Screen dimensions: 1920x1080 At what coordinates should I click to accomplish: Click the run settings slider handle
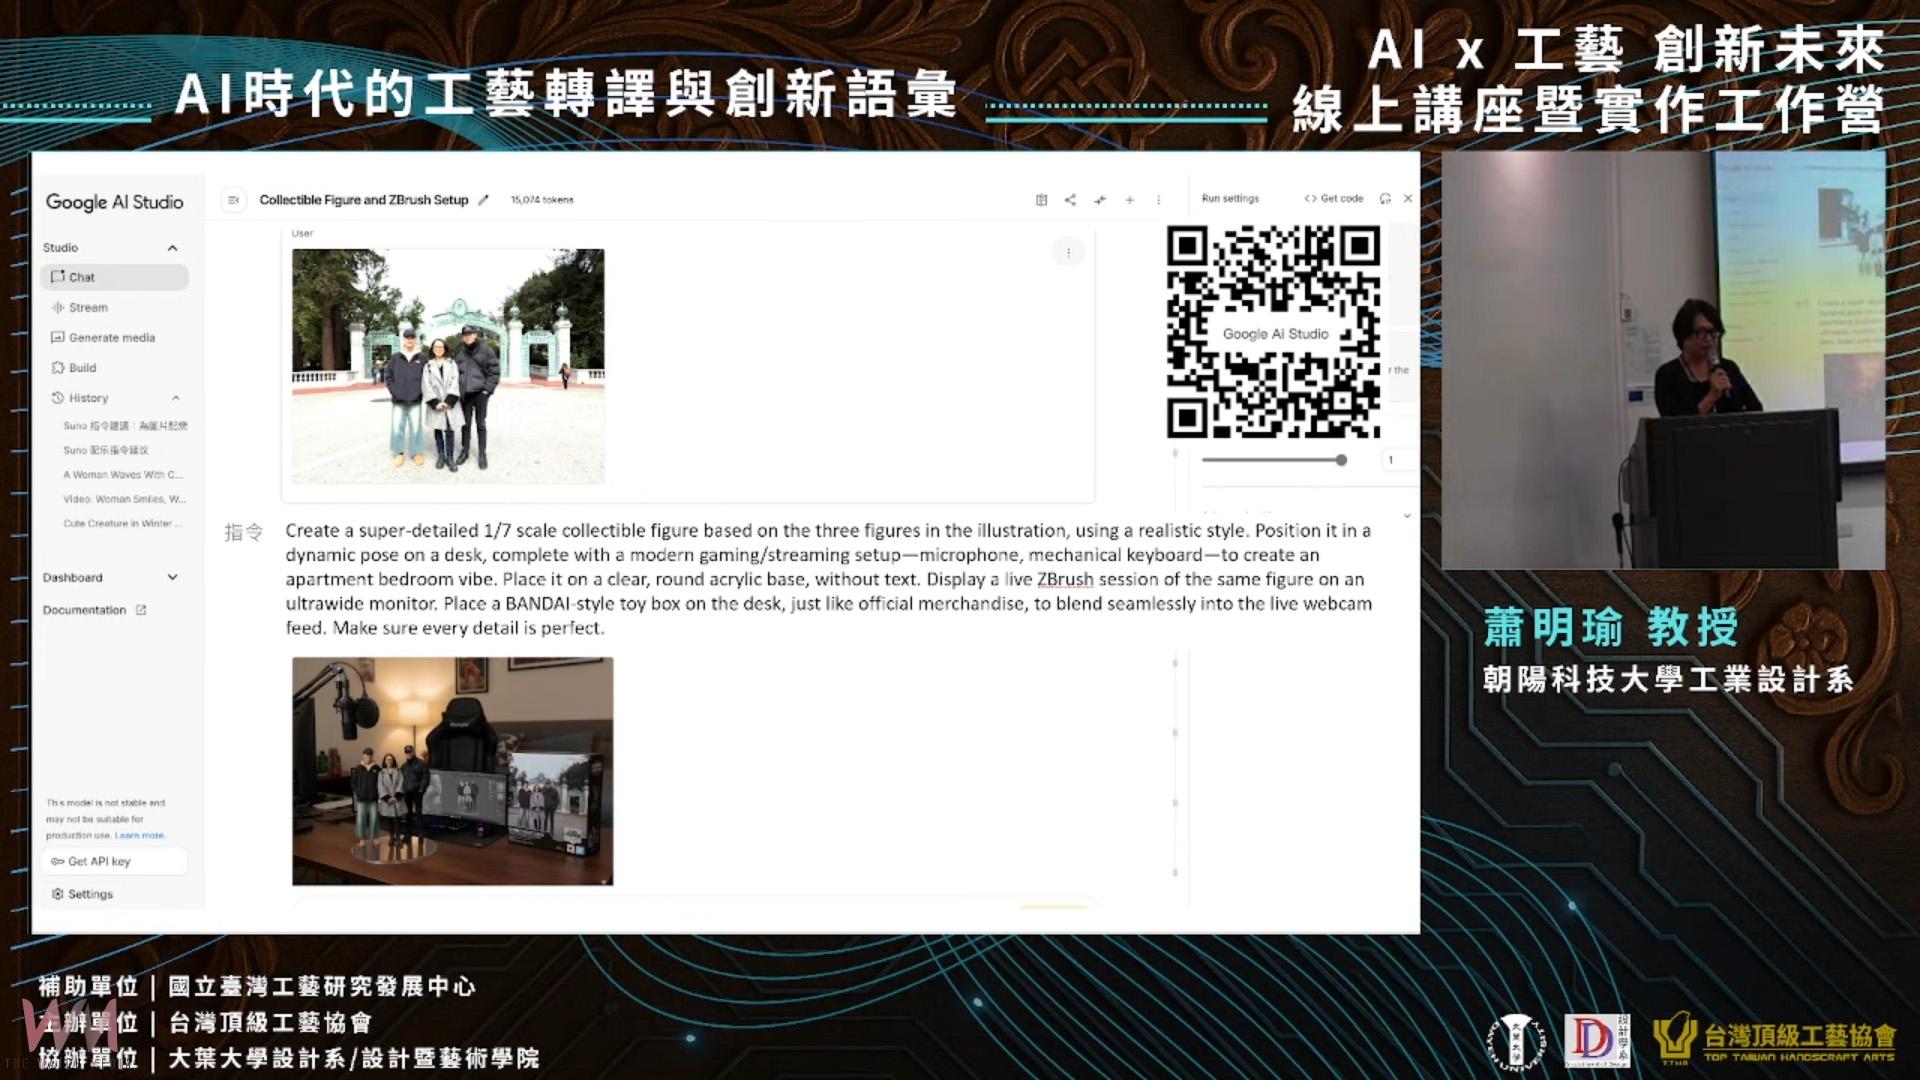click(1341, 460)
